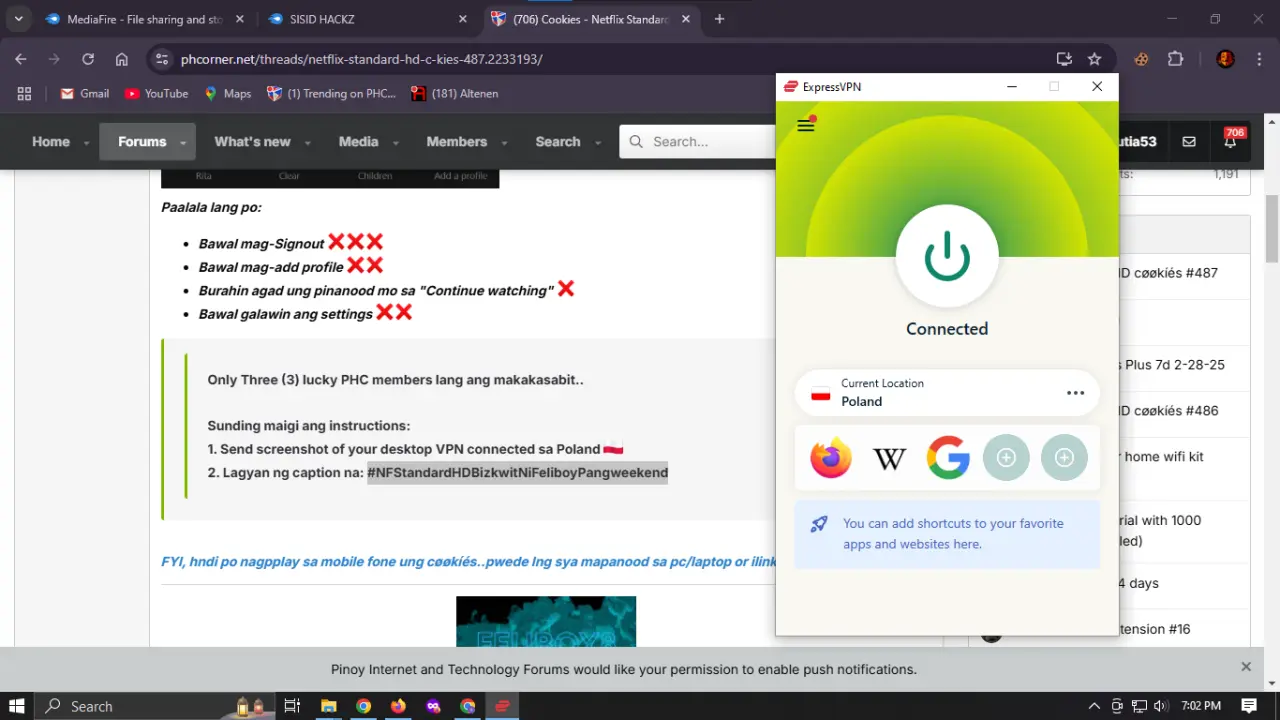This screenshot has height=720, width=1280.
Task: Expand the Search dropdown arrow in navbar
Action: coord(598,143)
